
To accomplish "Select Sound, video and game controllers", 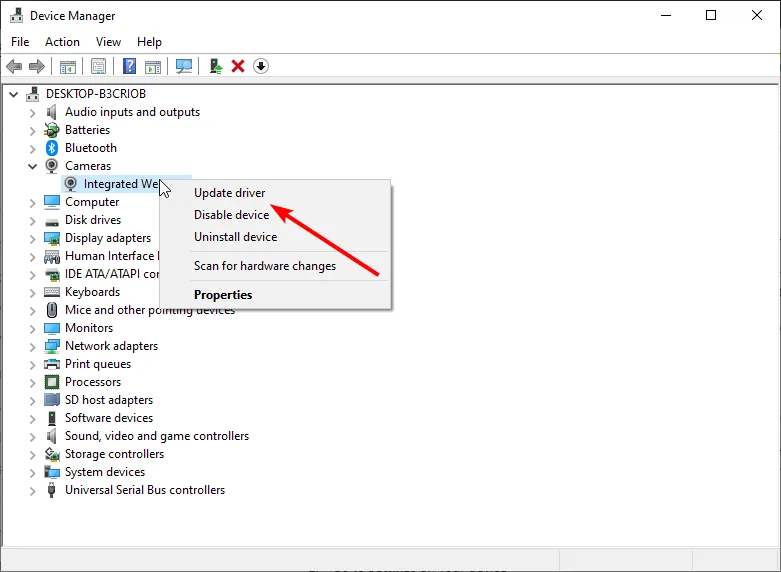I will tap(157, 436).
